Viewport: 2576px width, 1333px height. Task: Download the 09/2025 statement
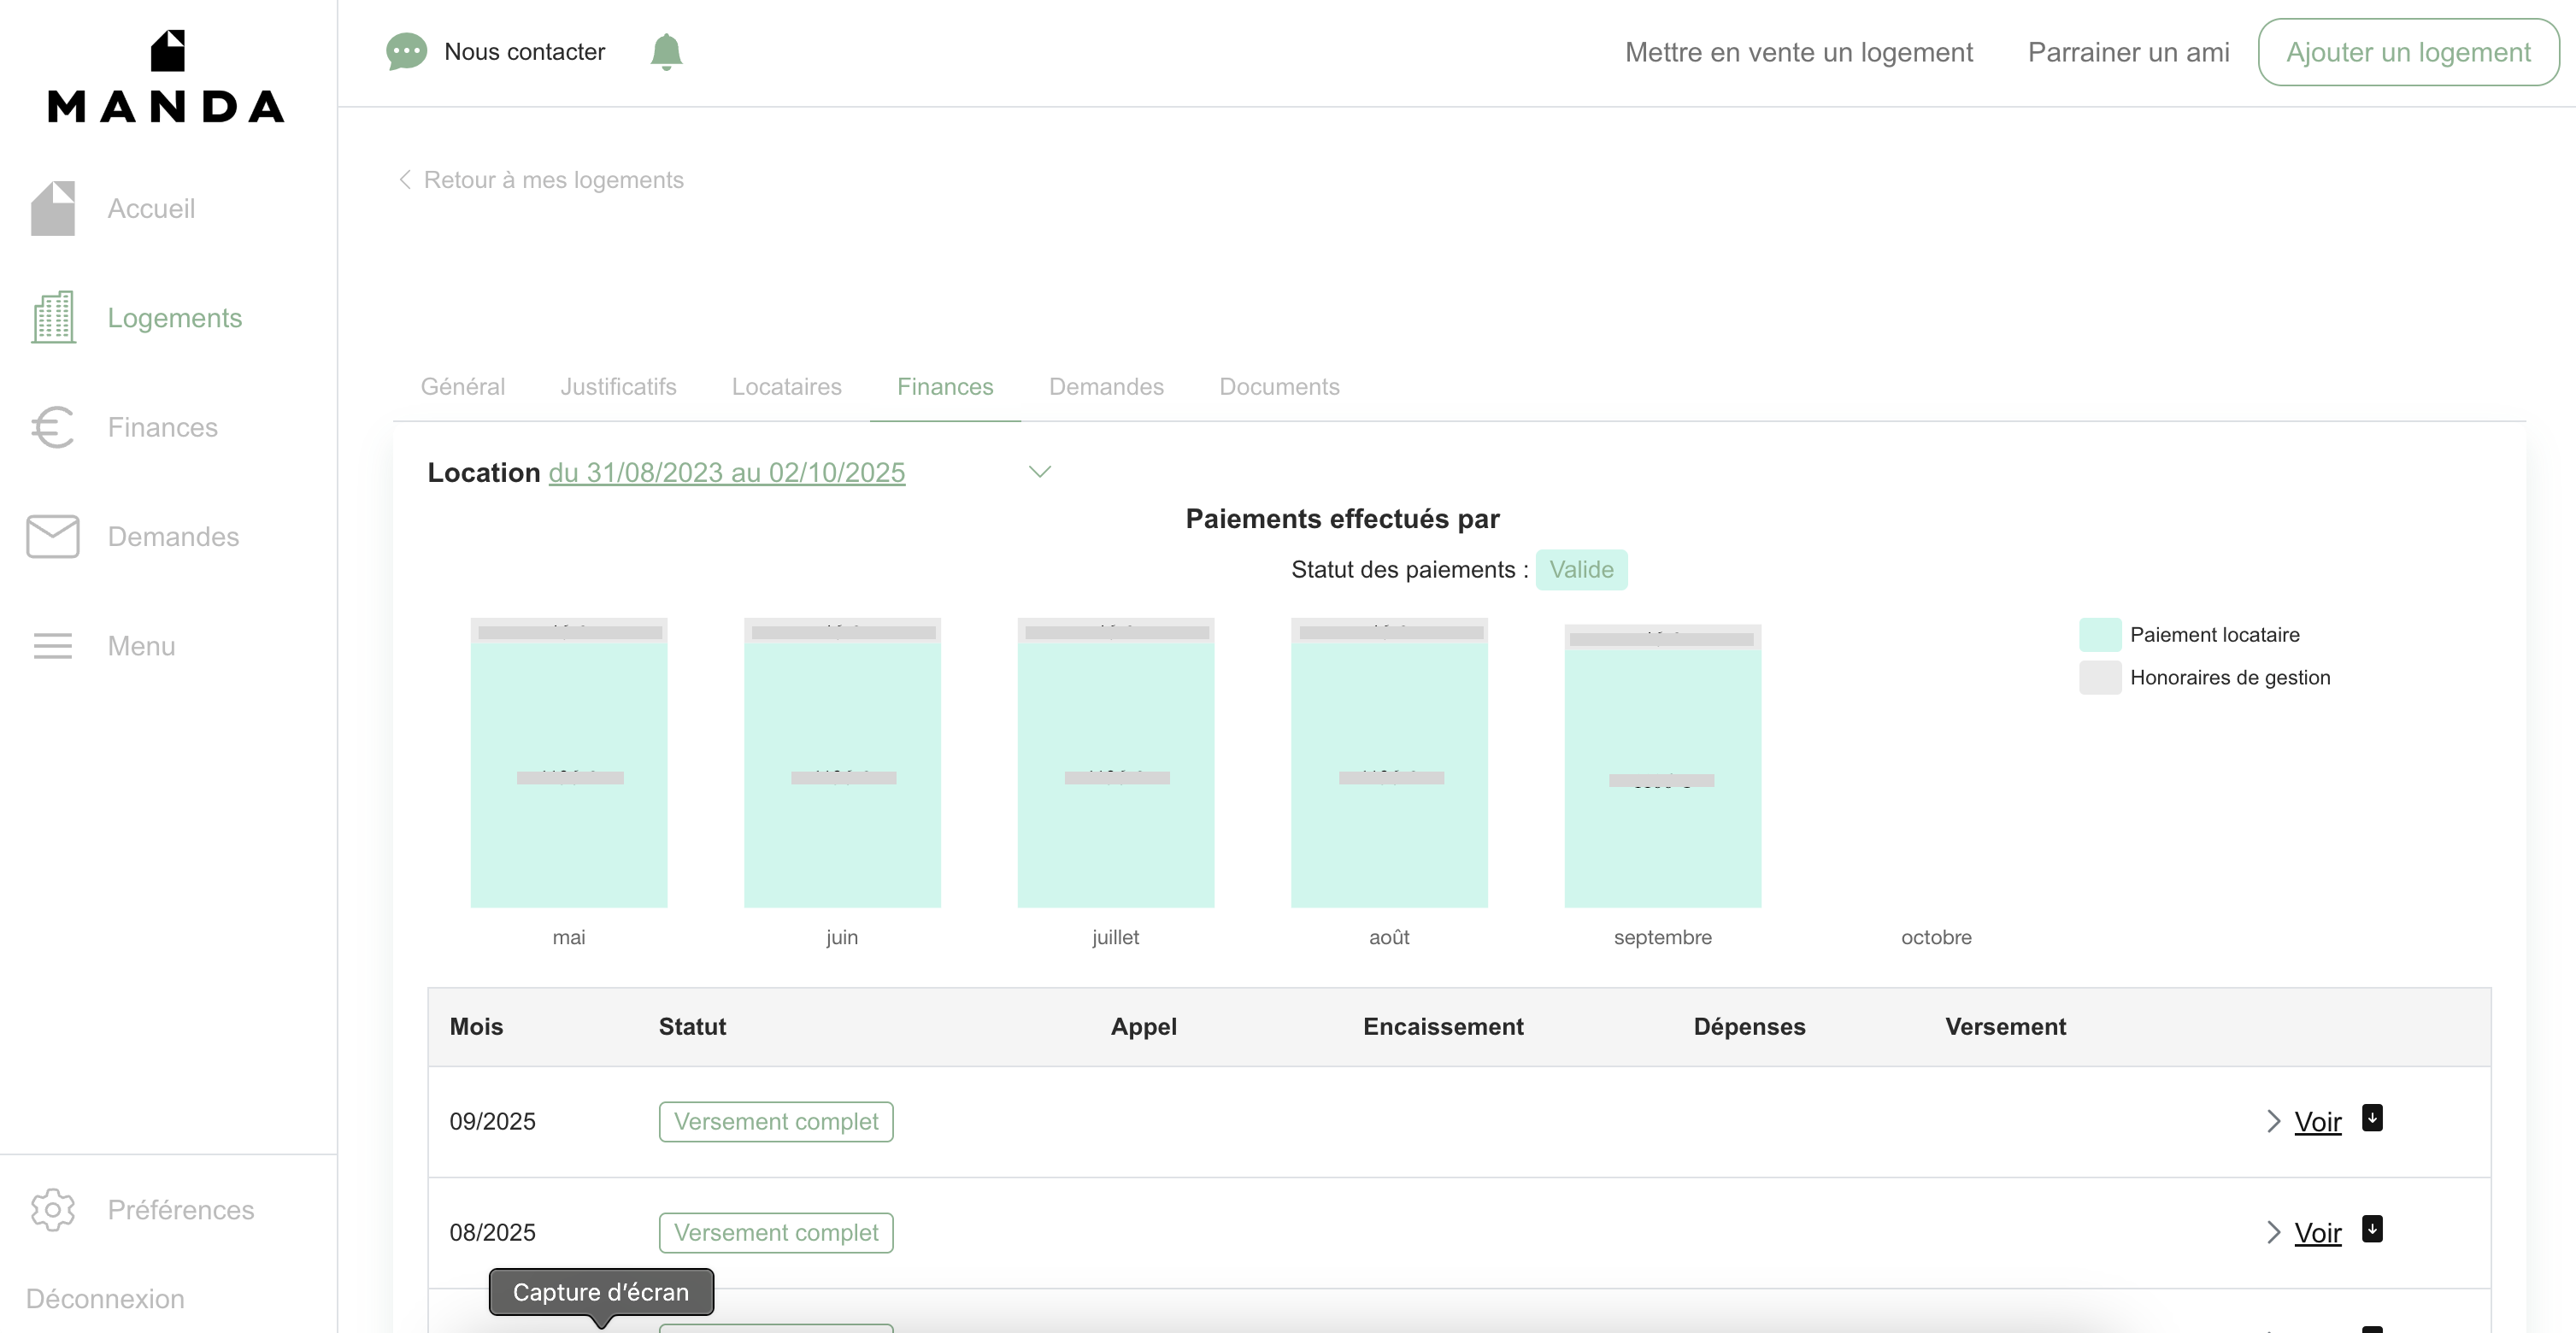2372,1118
